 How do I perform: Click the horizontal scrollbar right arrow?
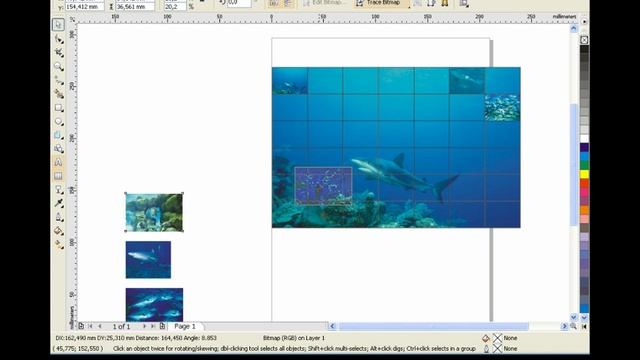coord(564,326)
